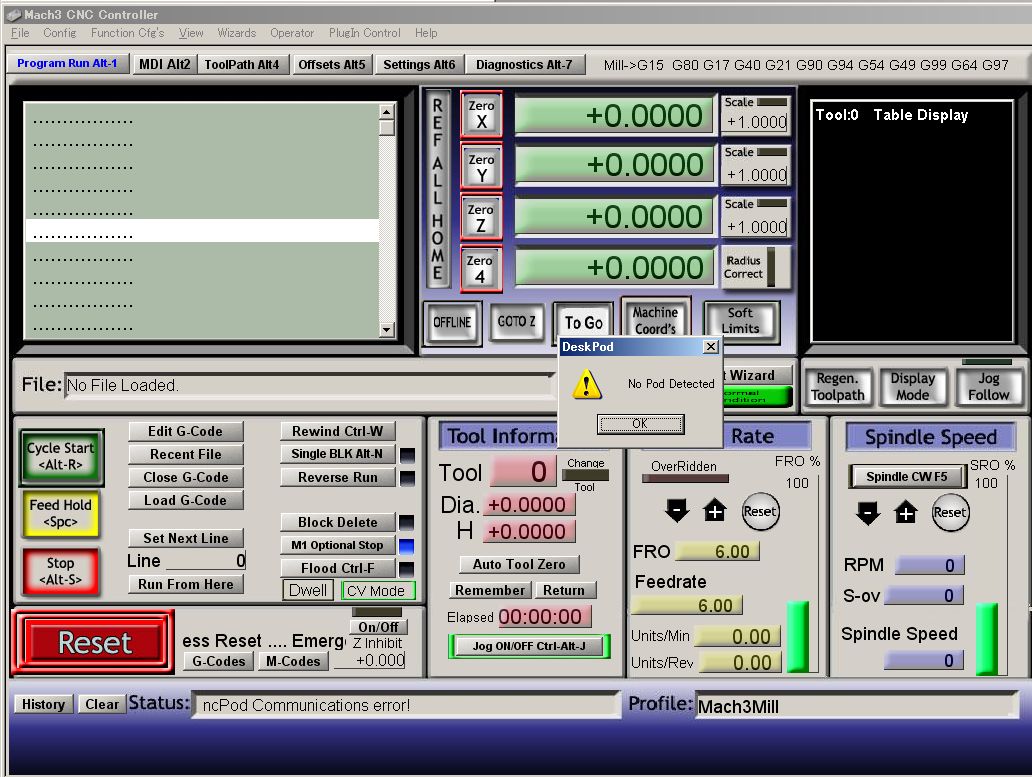
Task: Open the G-Codes reference
Action: 219,661
